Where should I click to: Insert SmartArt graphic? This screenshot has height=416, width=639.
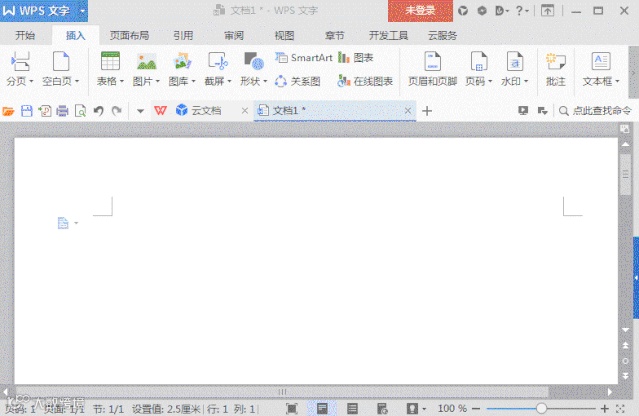tap(304, 58)
